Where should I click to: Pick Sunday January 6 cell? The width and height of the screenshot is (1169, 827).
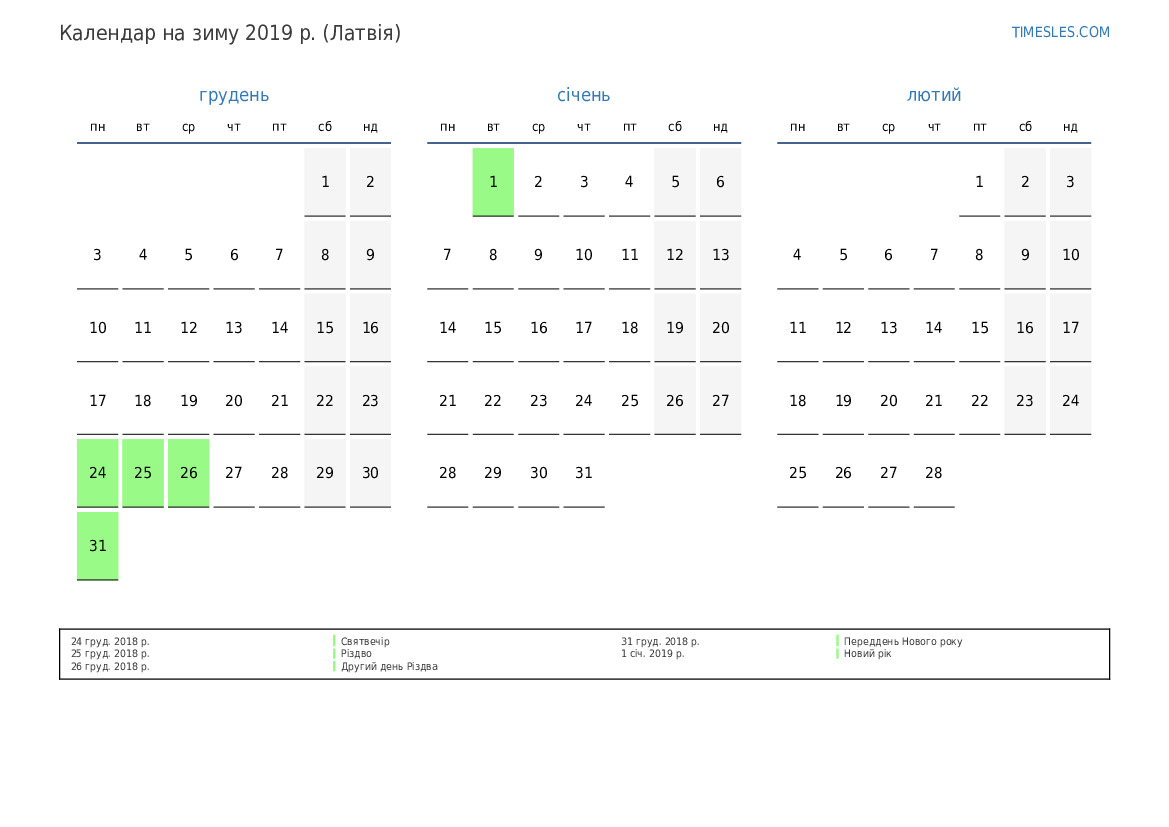click(x=720, y=182)
